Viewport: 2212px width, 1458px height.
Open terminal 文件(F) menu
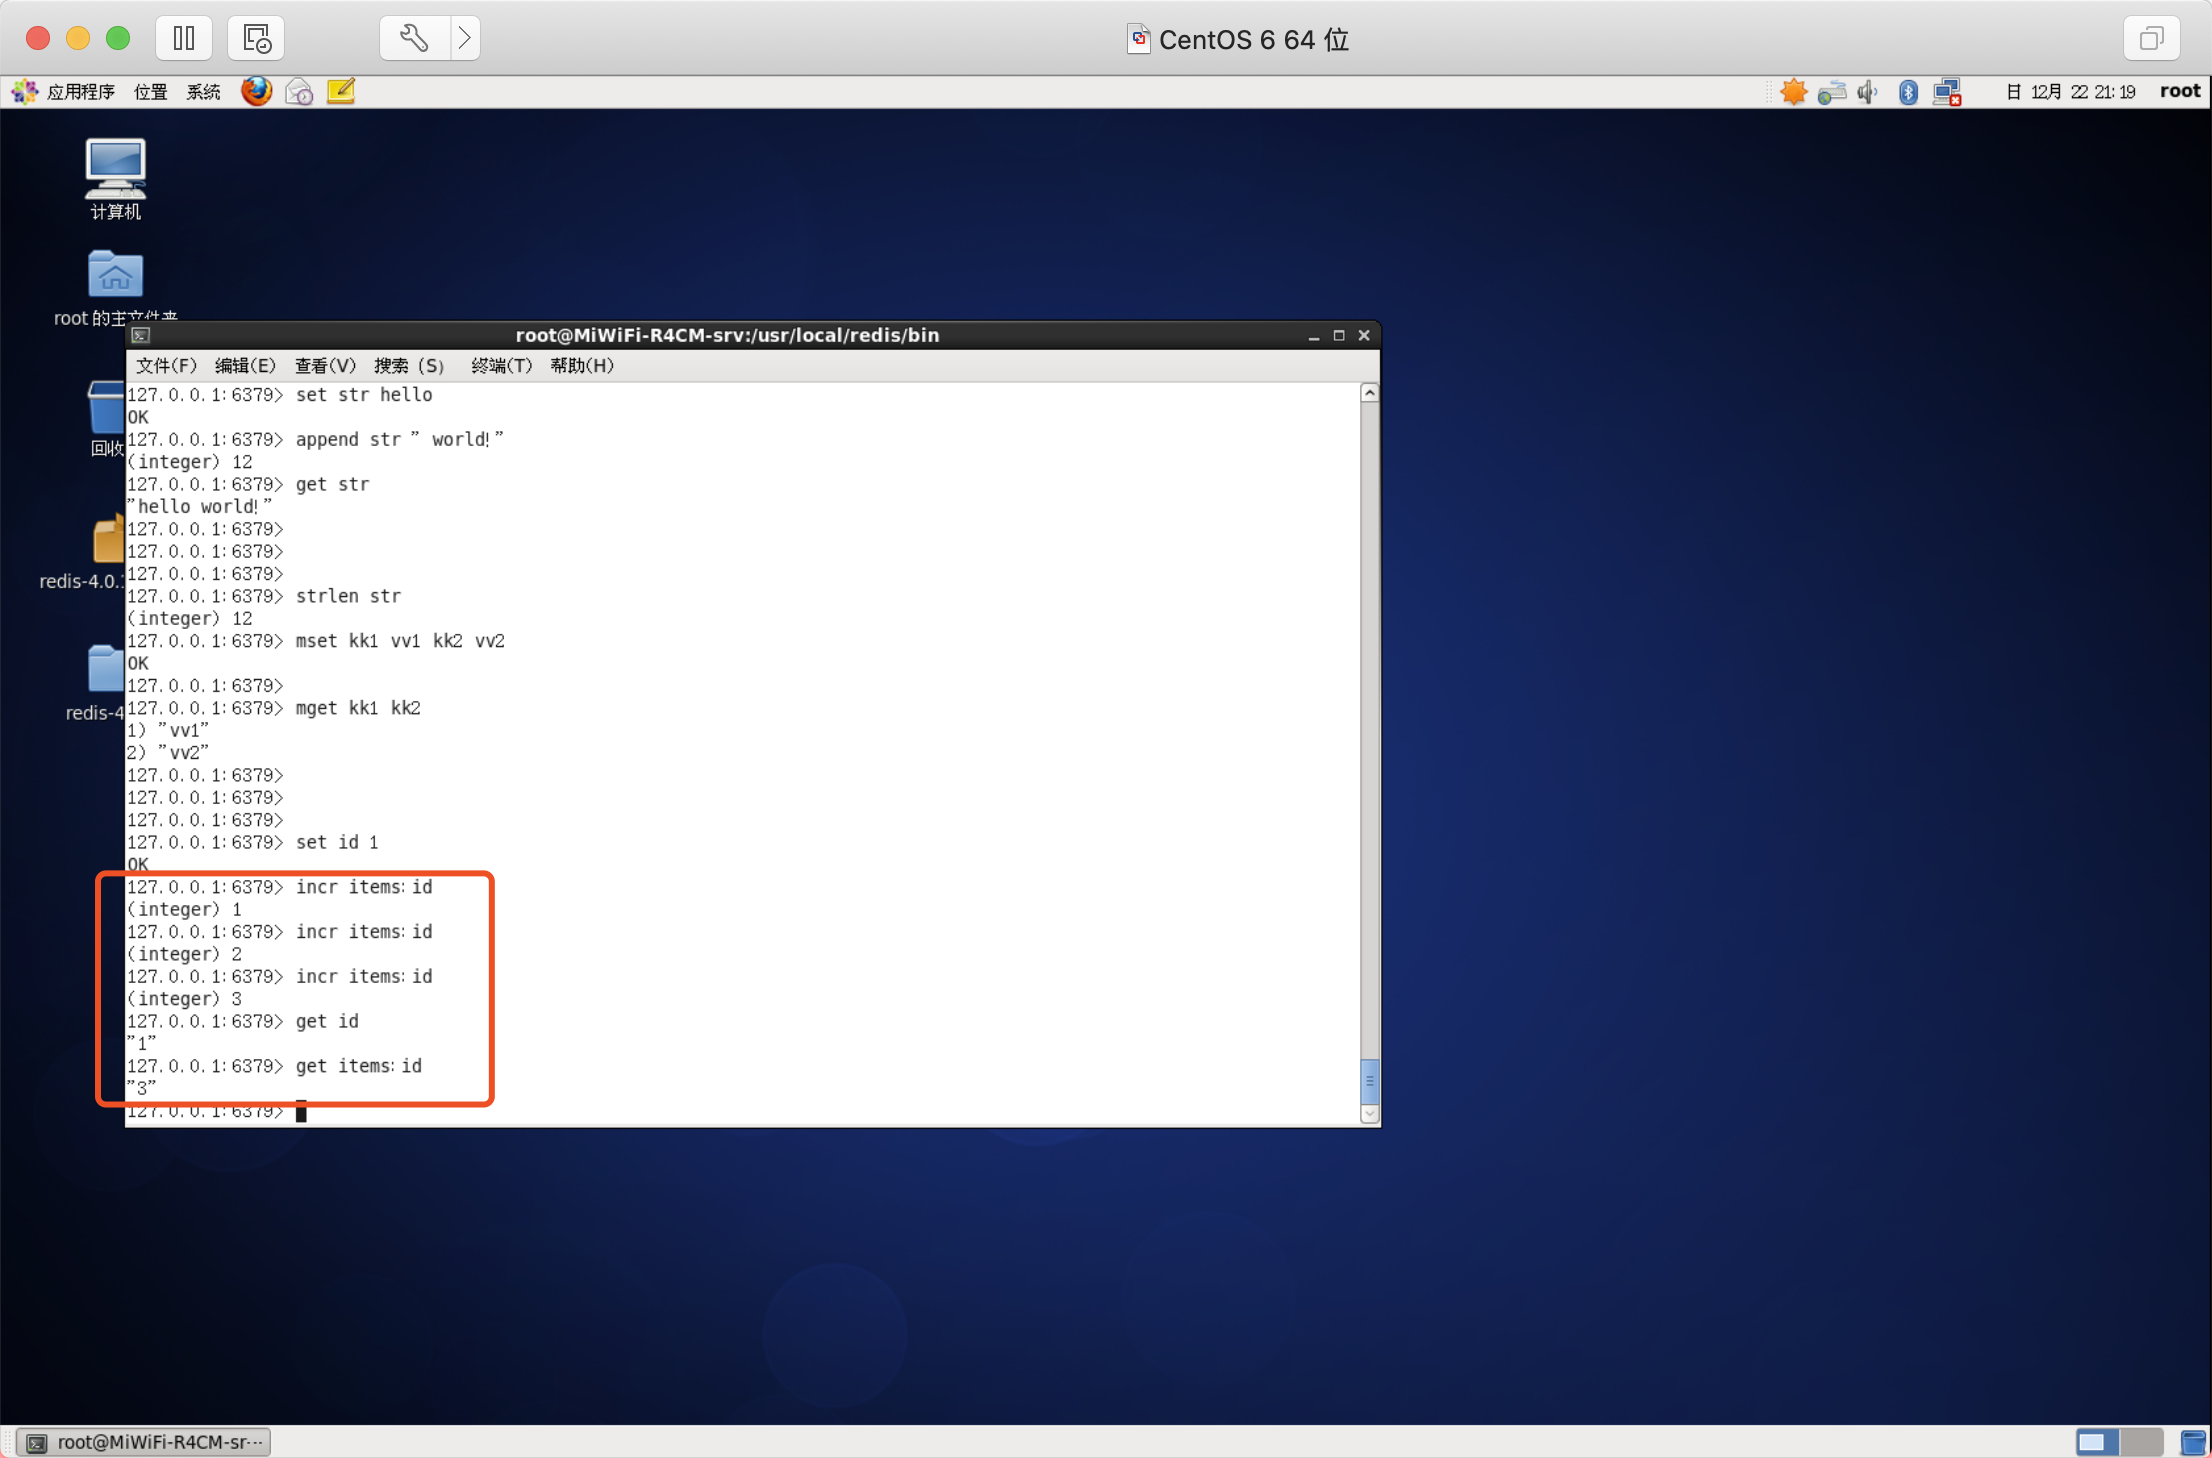[166, 365]
